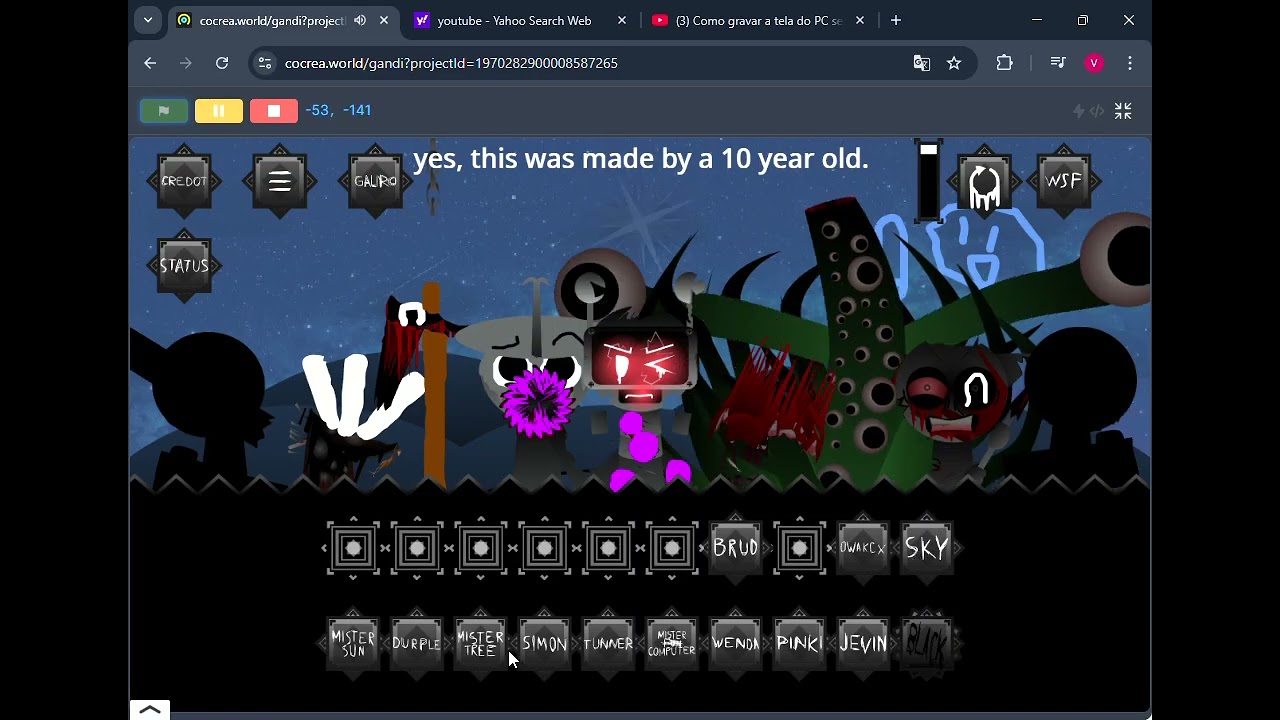Open the Extensions puzzle icon

pos(1005,63)
